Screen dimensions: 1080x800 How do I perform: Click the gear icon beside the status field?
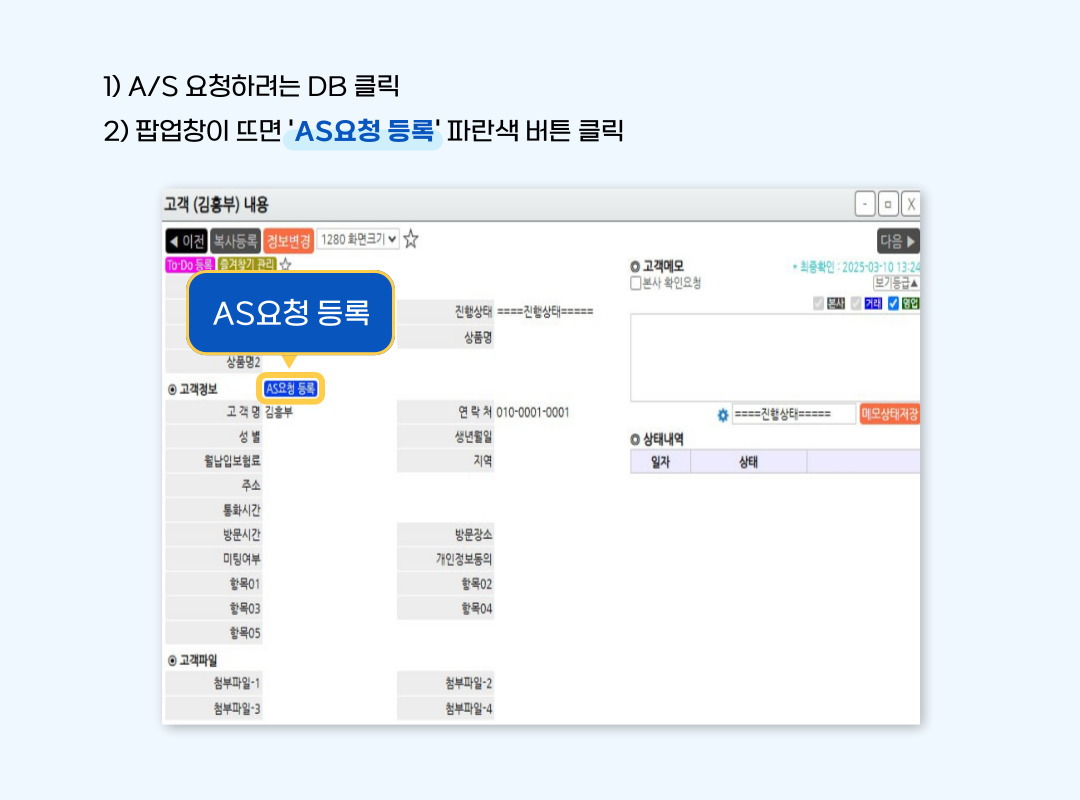(722, 414)
